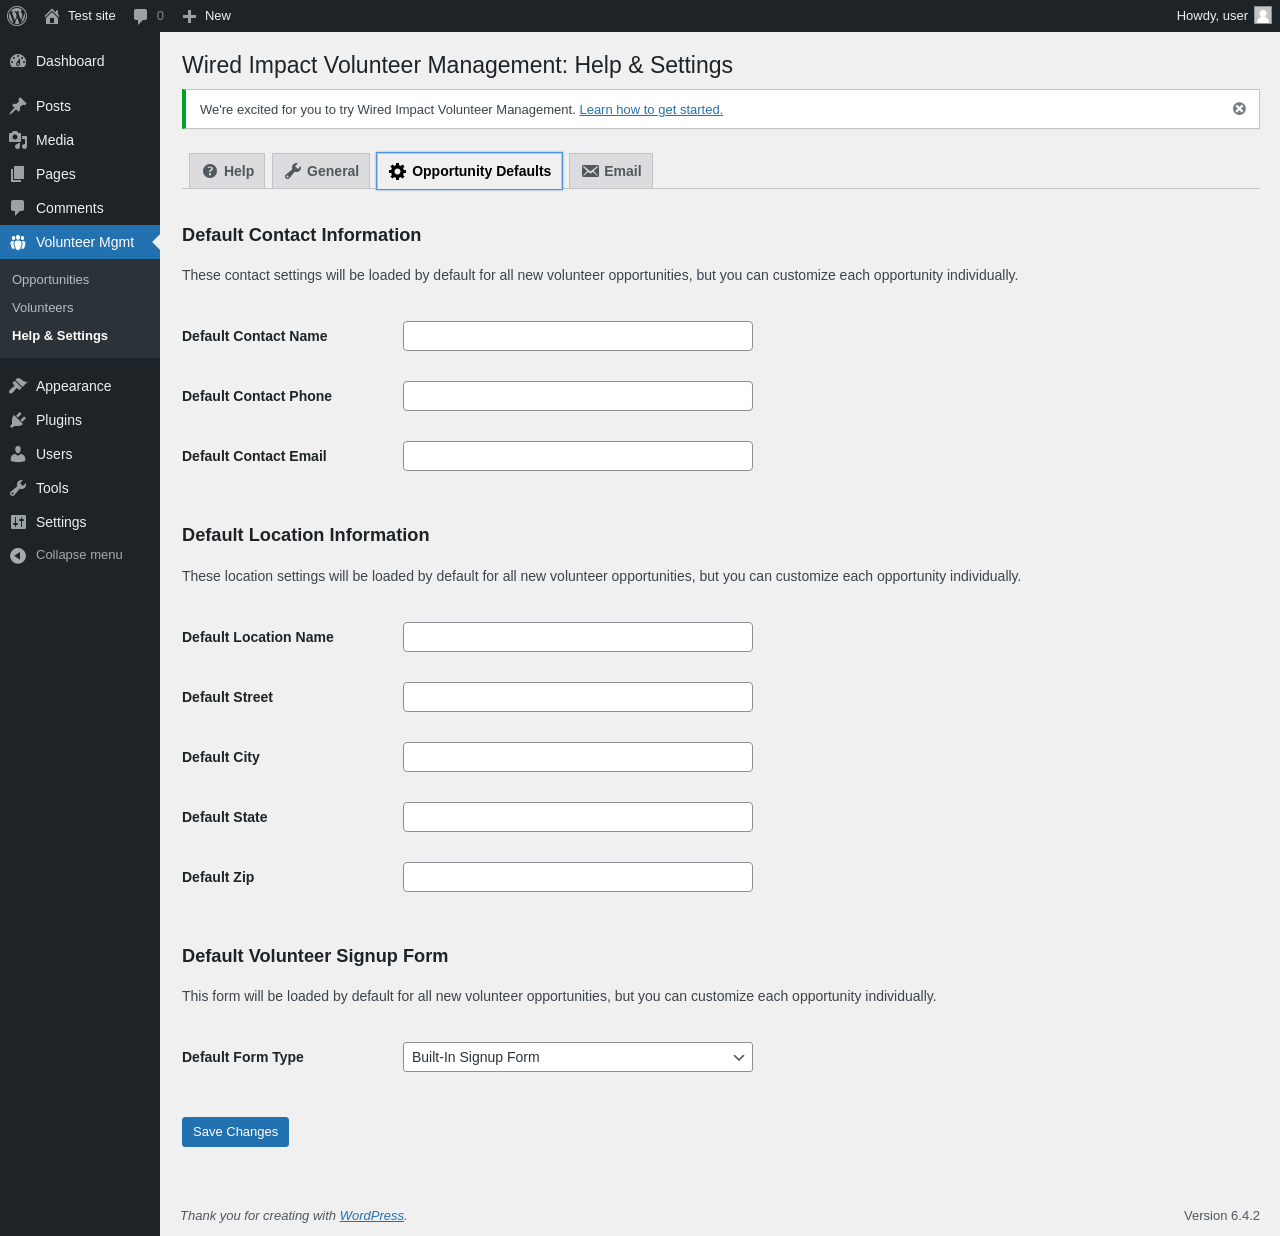The image size is (1280, 1236).
Task: Click the Default Contact Name field
Action: coord(577,336)
